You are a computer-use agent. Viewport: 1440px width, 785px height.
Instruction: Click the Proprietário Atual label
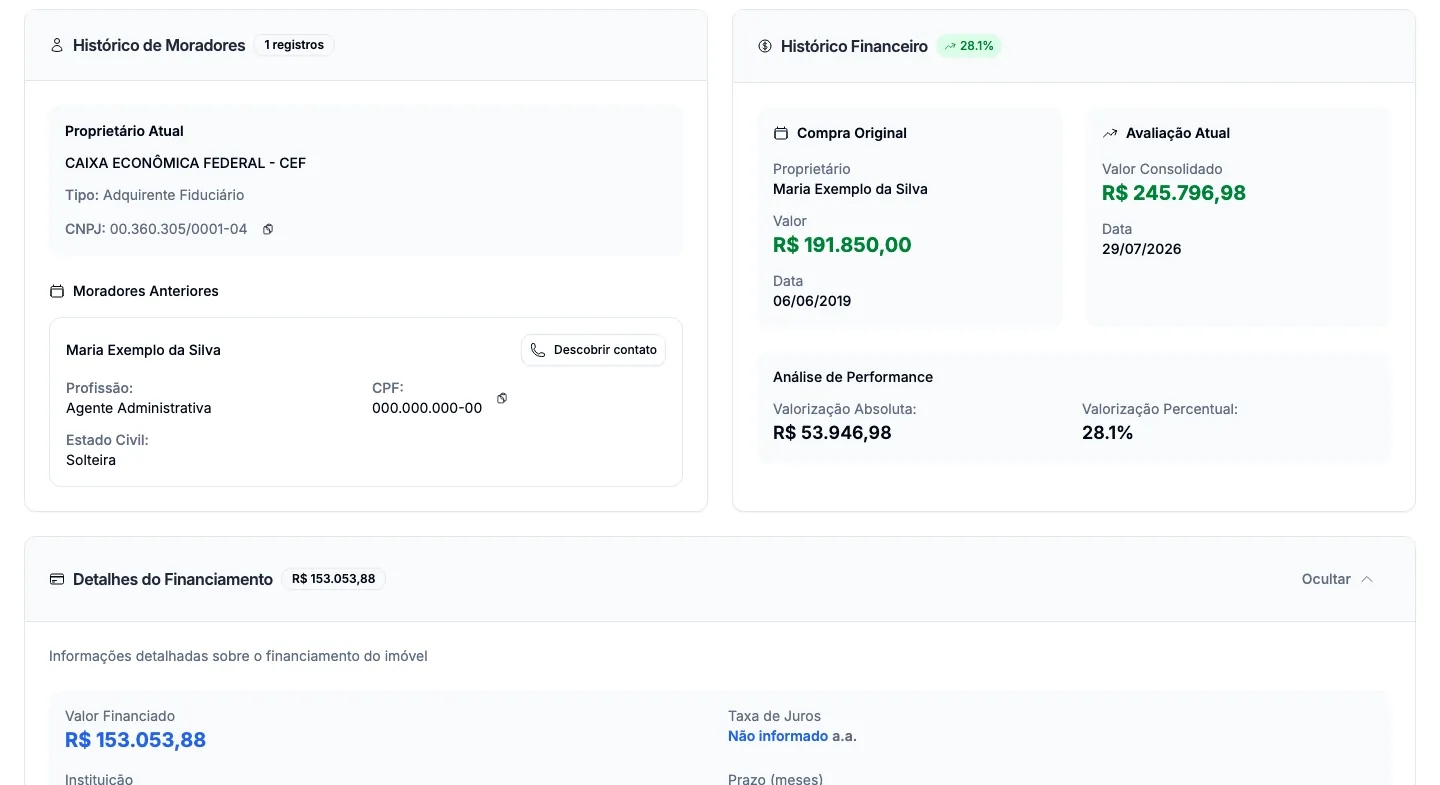pos(124,131)
